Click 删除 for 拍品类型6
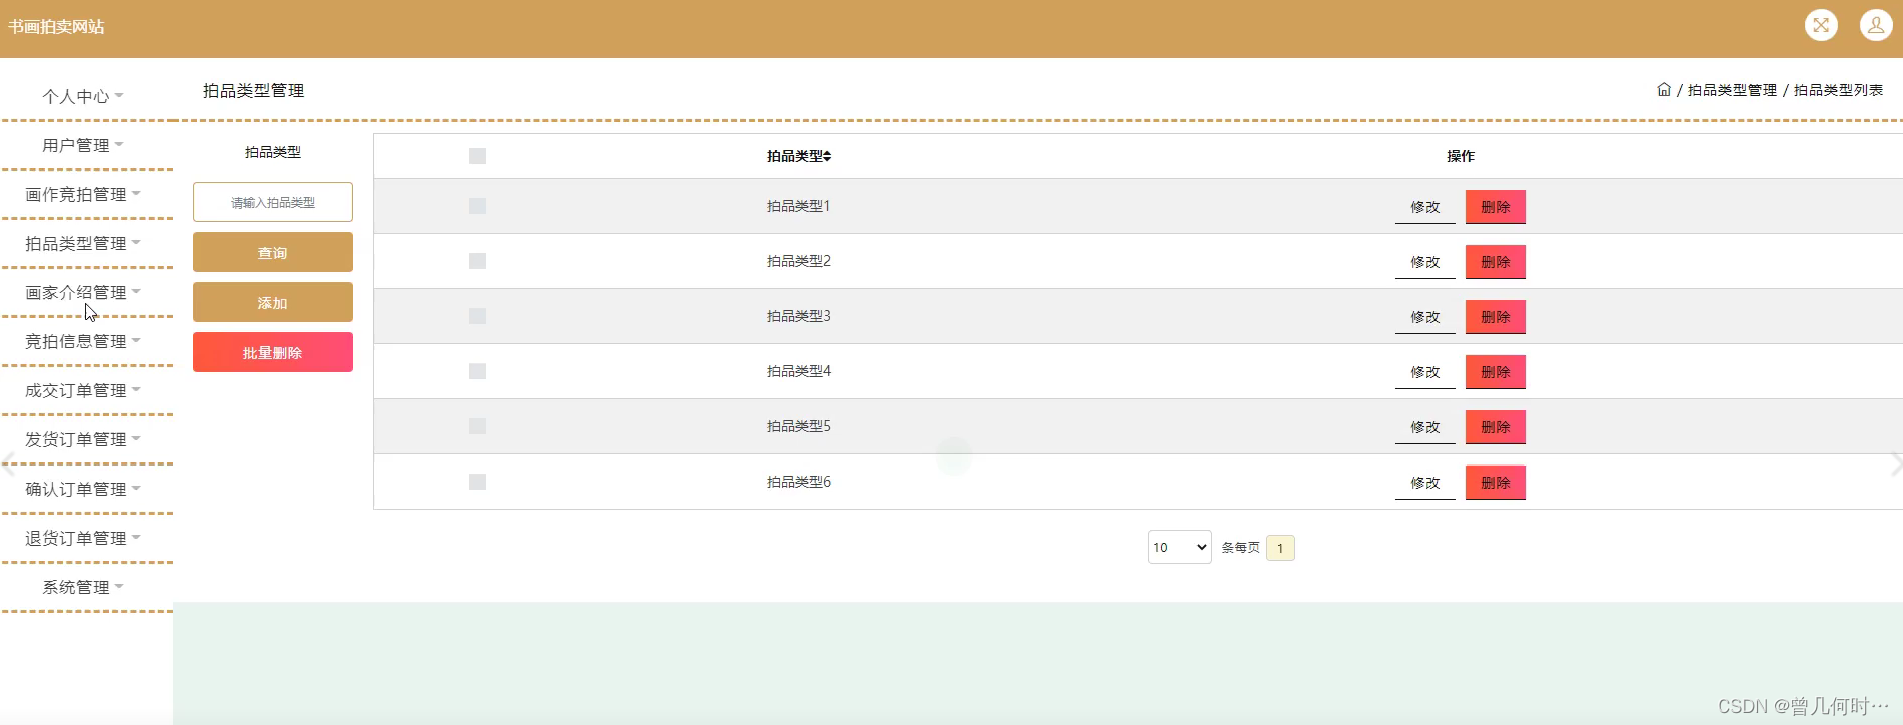This screenshot has width=1903, height=725. coord(1496,483)
